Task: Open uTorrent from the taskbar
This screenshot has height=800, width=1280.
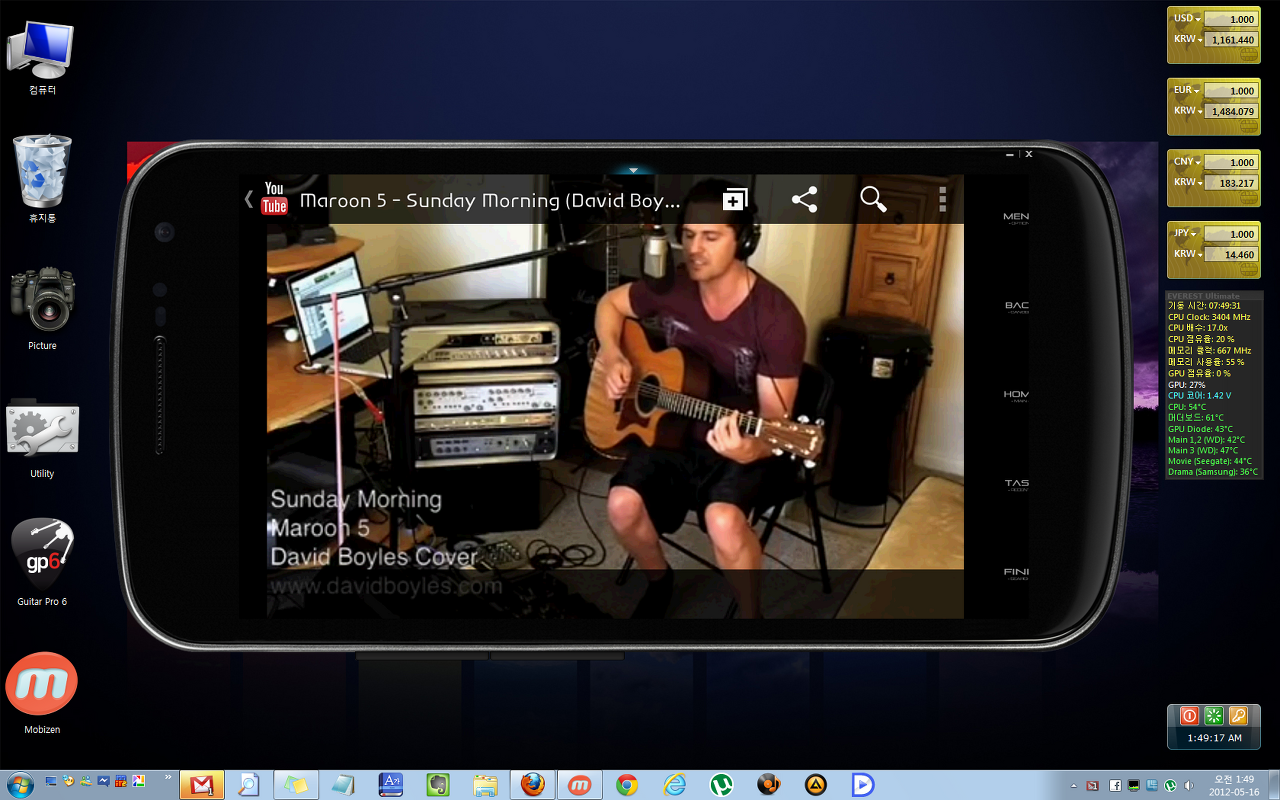Action: point(722,785)
